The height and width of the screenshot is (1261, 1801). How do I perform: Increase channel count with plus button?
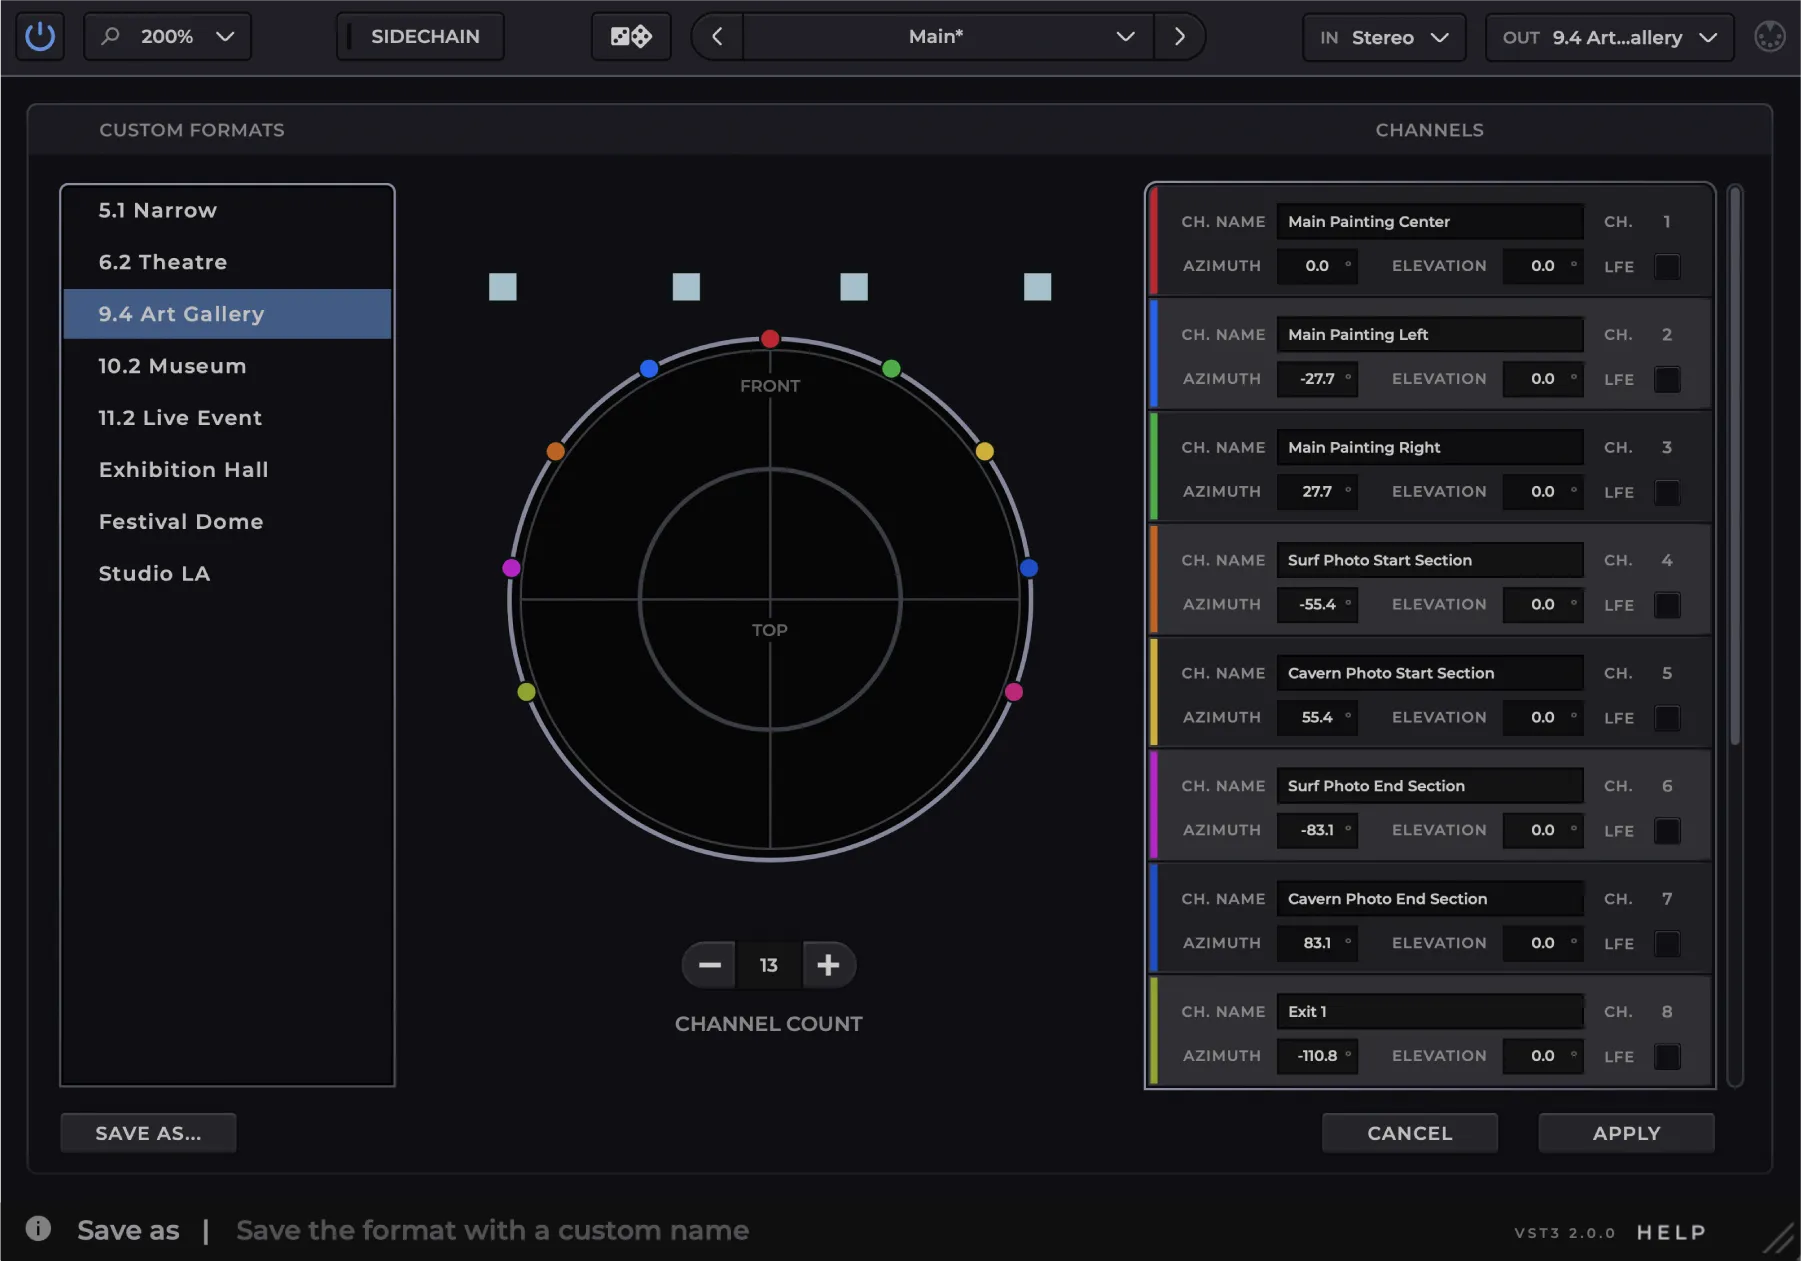coord(828,965)
